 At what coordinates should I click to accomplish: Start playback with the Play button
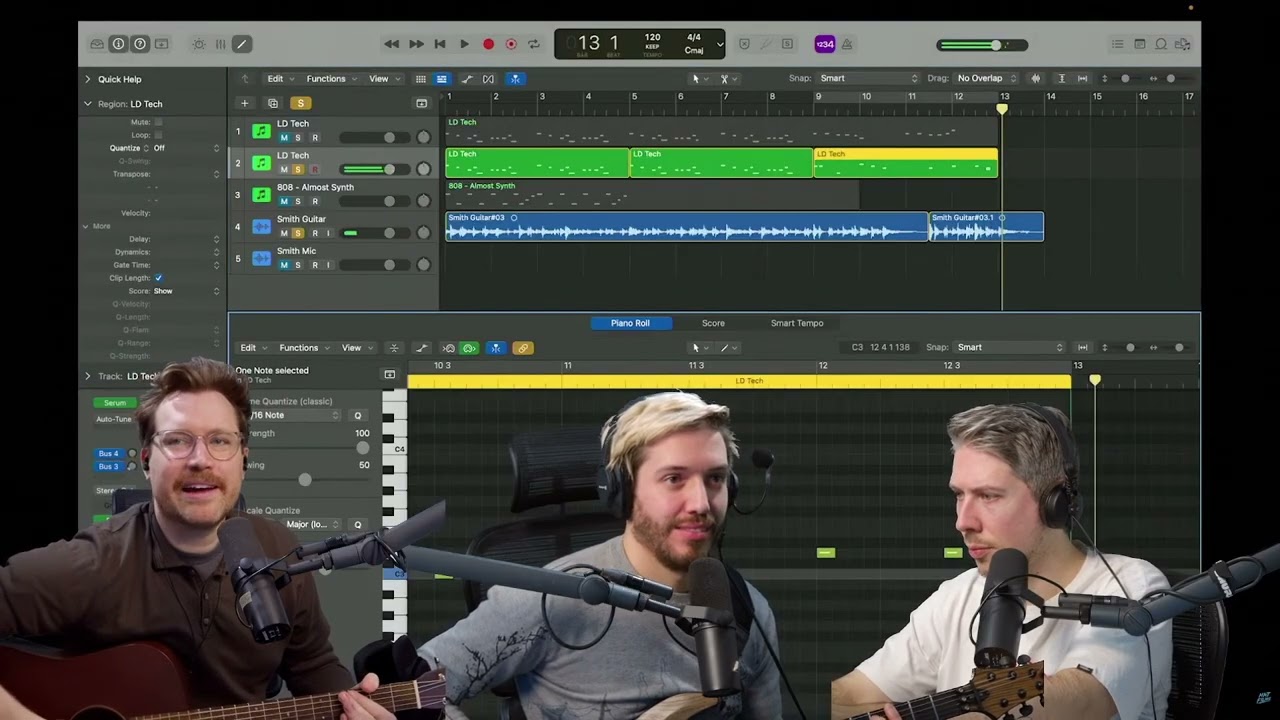point(464,44)
